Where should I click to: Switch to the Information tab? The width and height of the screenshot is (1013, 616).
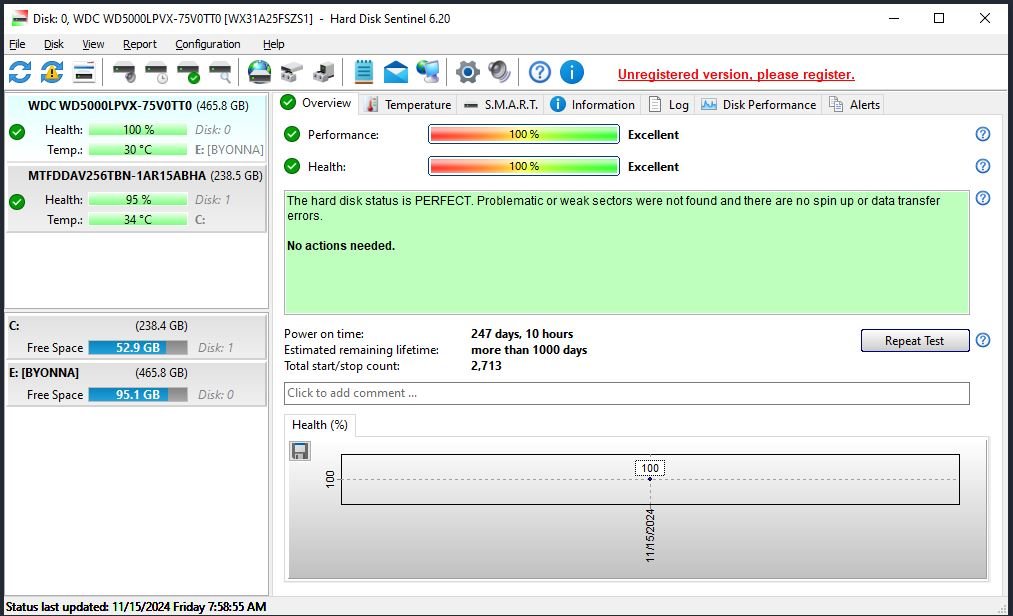click(593, 105)
